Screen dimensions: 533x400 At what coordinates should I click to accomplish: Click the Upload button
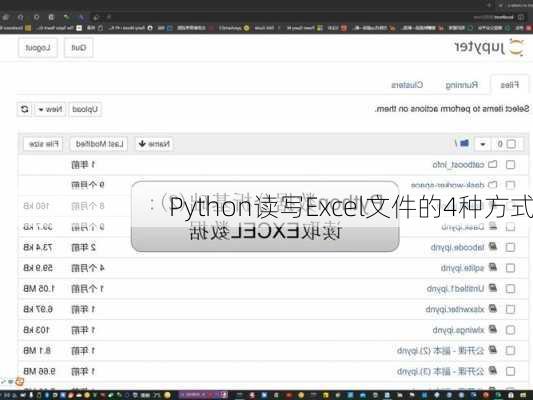point(85,109)
